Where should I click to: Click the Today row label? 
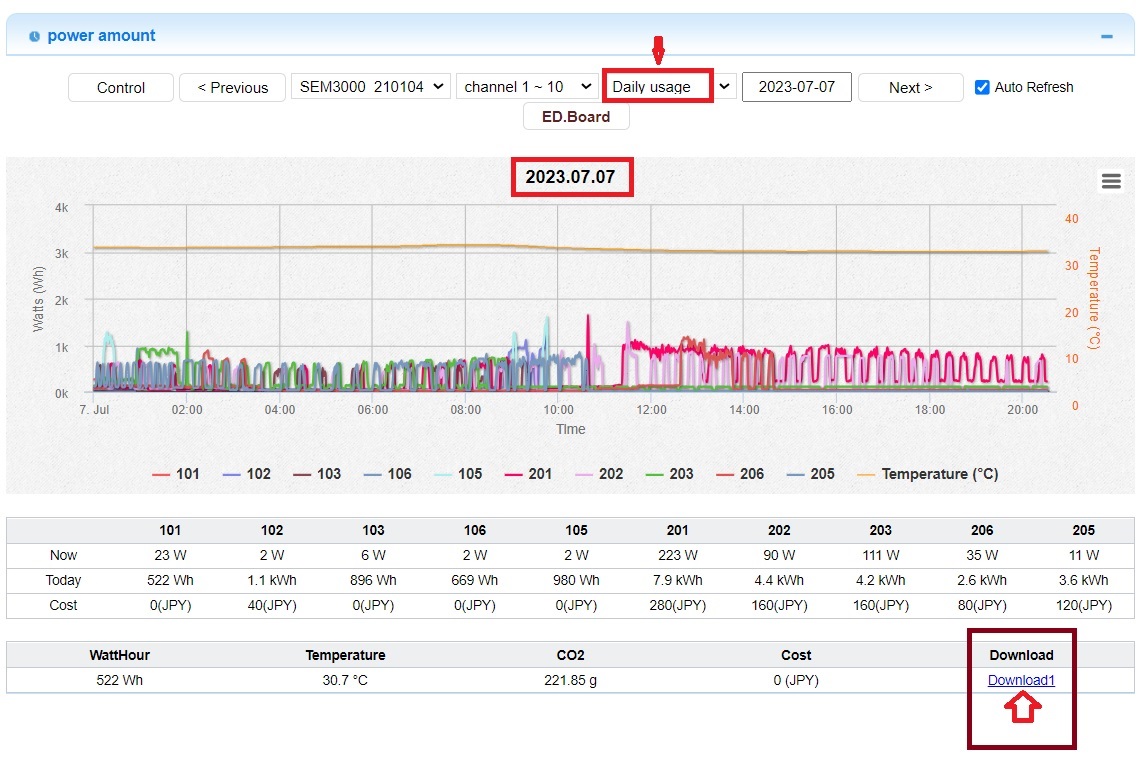point(63,580)
